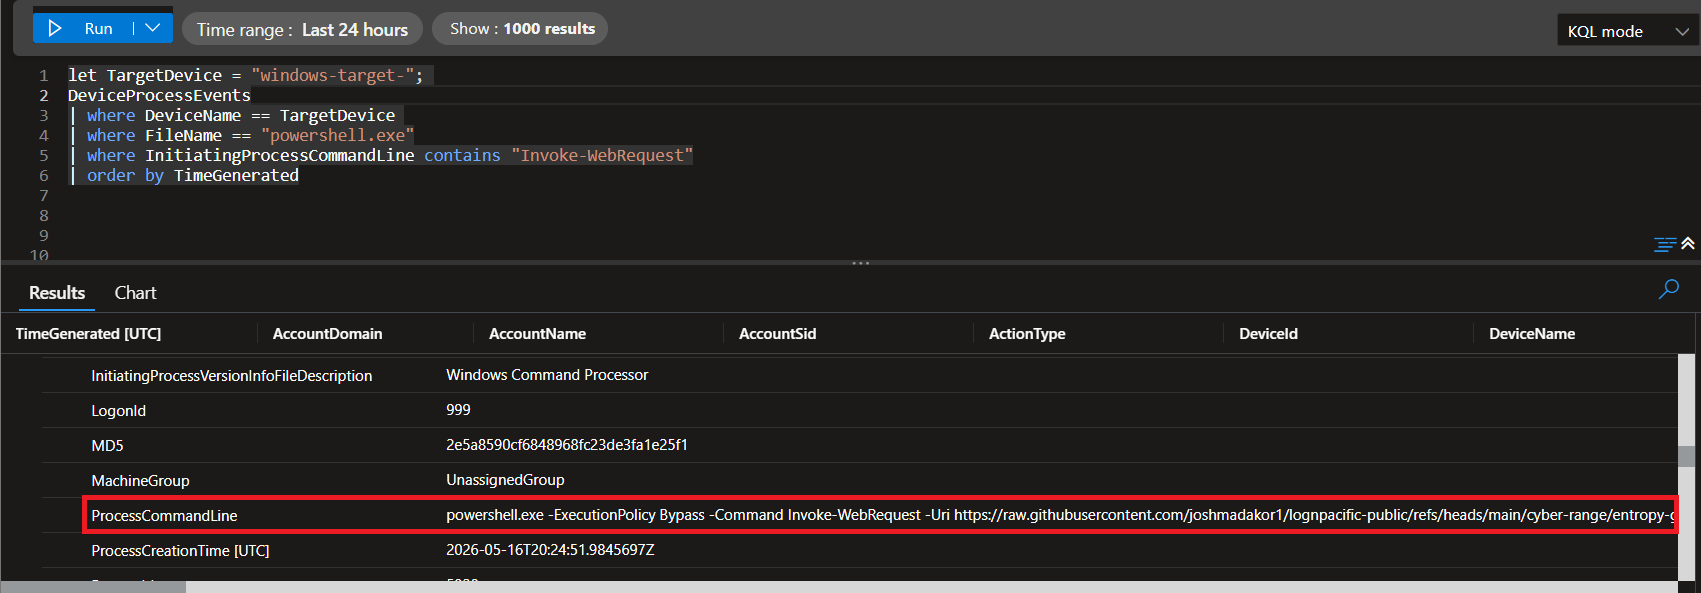Open the results search magnifier icon
This screenshot has width=1701, height=593.
click(1669, 289)
